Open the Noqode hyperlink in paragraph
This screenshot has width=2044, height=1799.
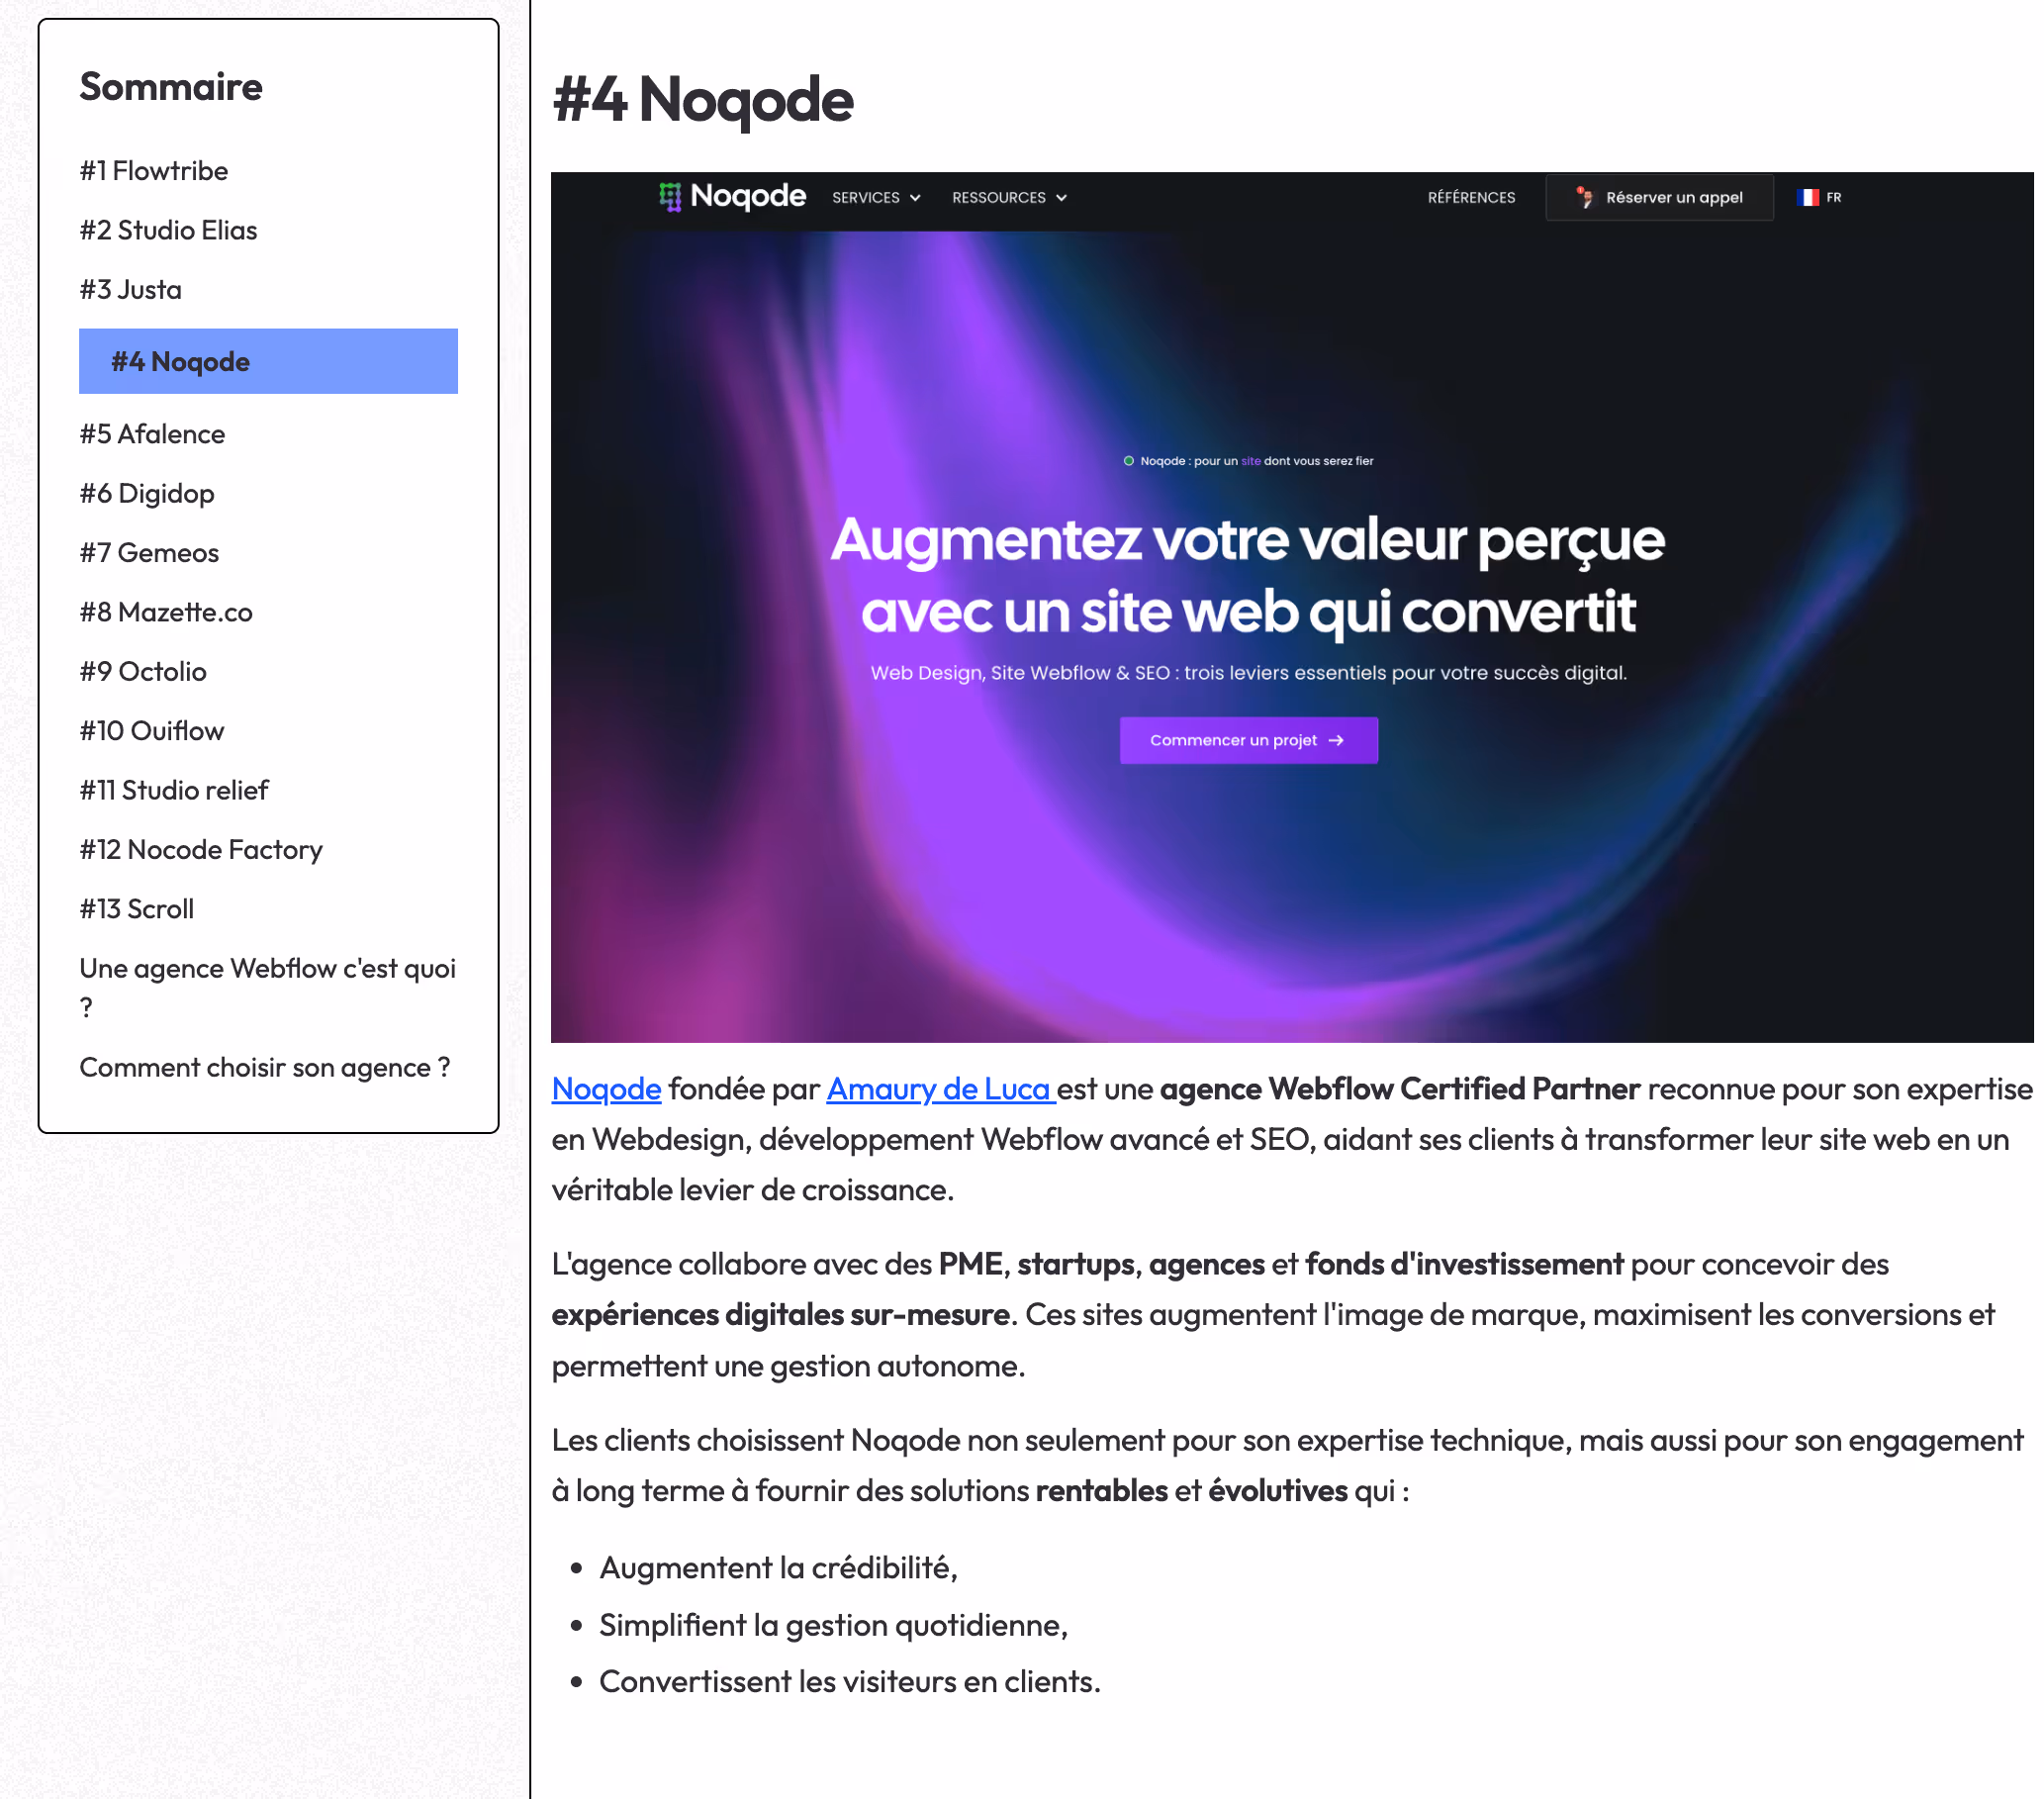click(x=606, y=1089)
